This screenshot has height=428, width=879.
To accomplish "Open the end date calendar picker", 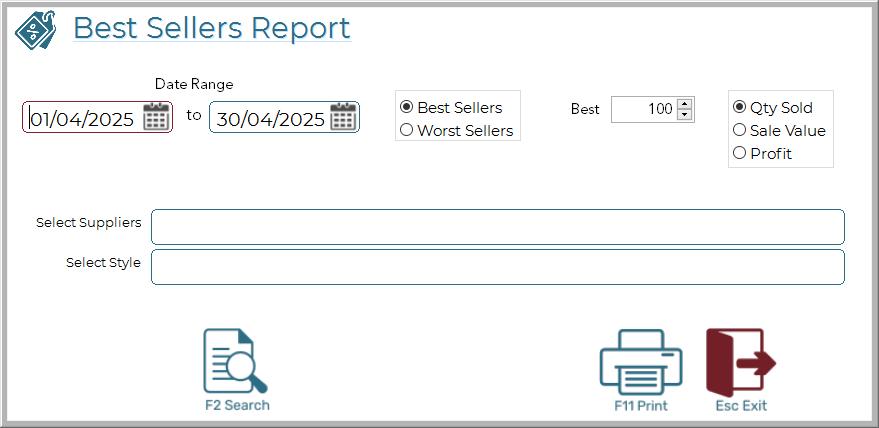I will click(x=343, y=117).
